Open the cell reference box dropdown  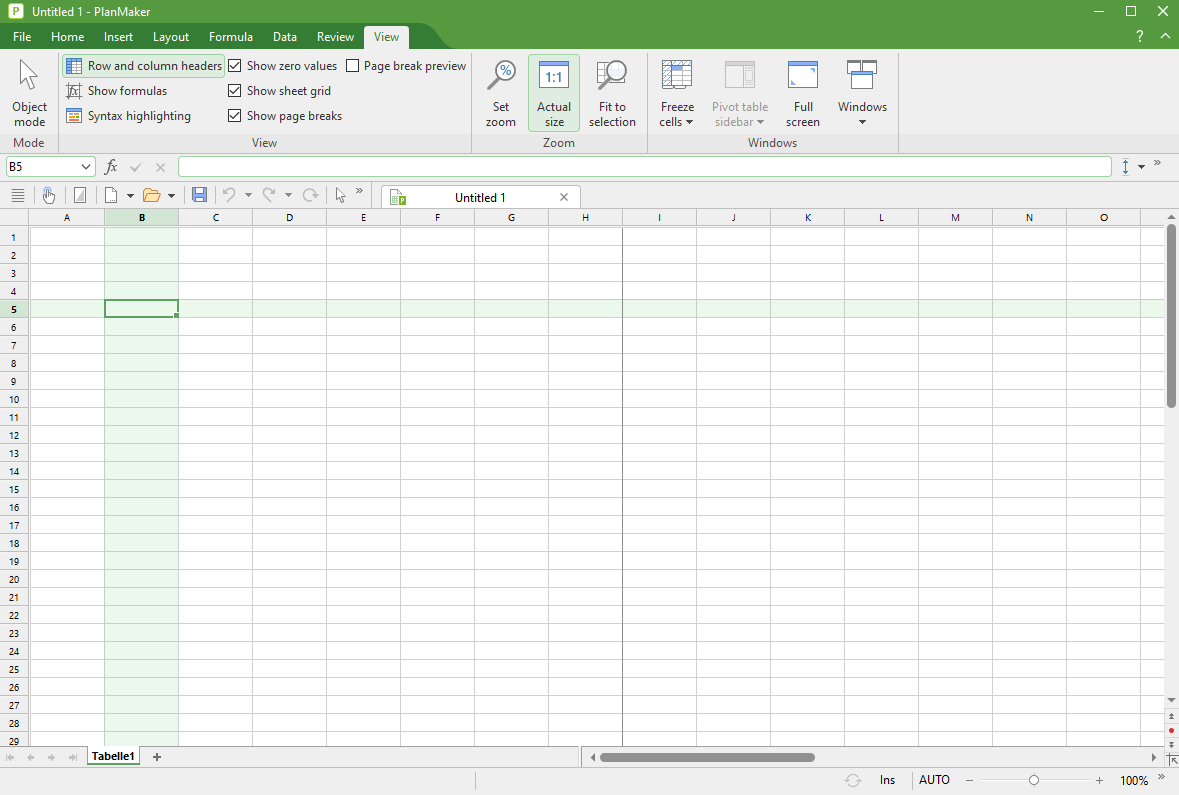(x=86, y=167)
